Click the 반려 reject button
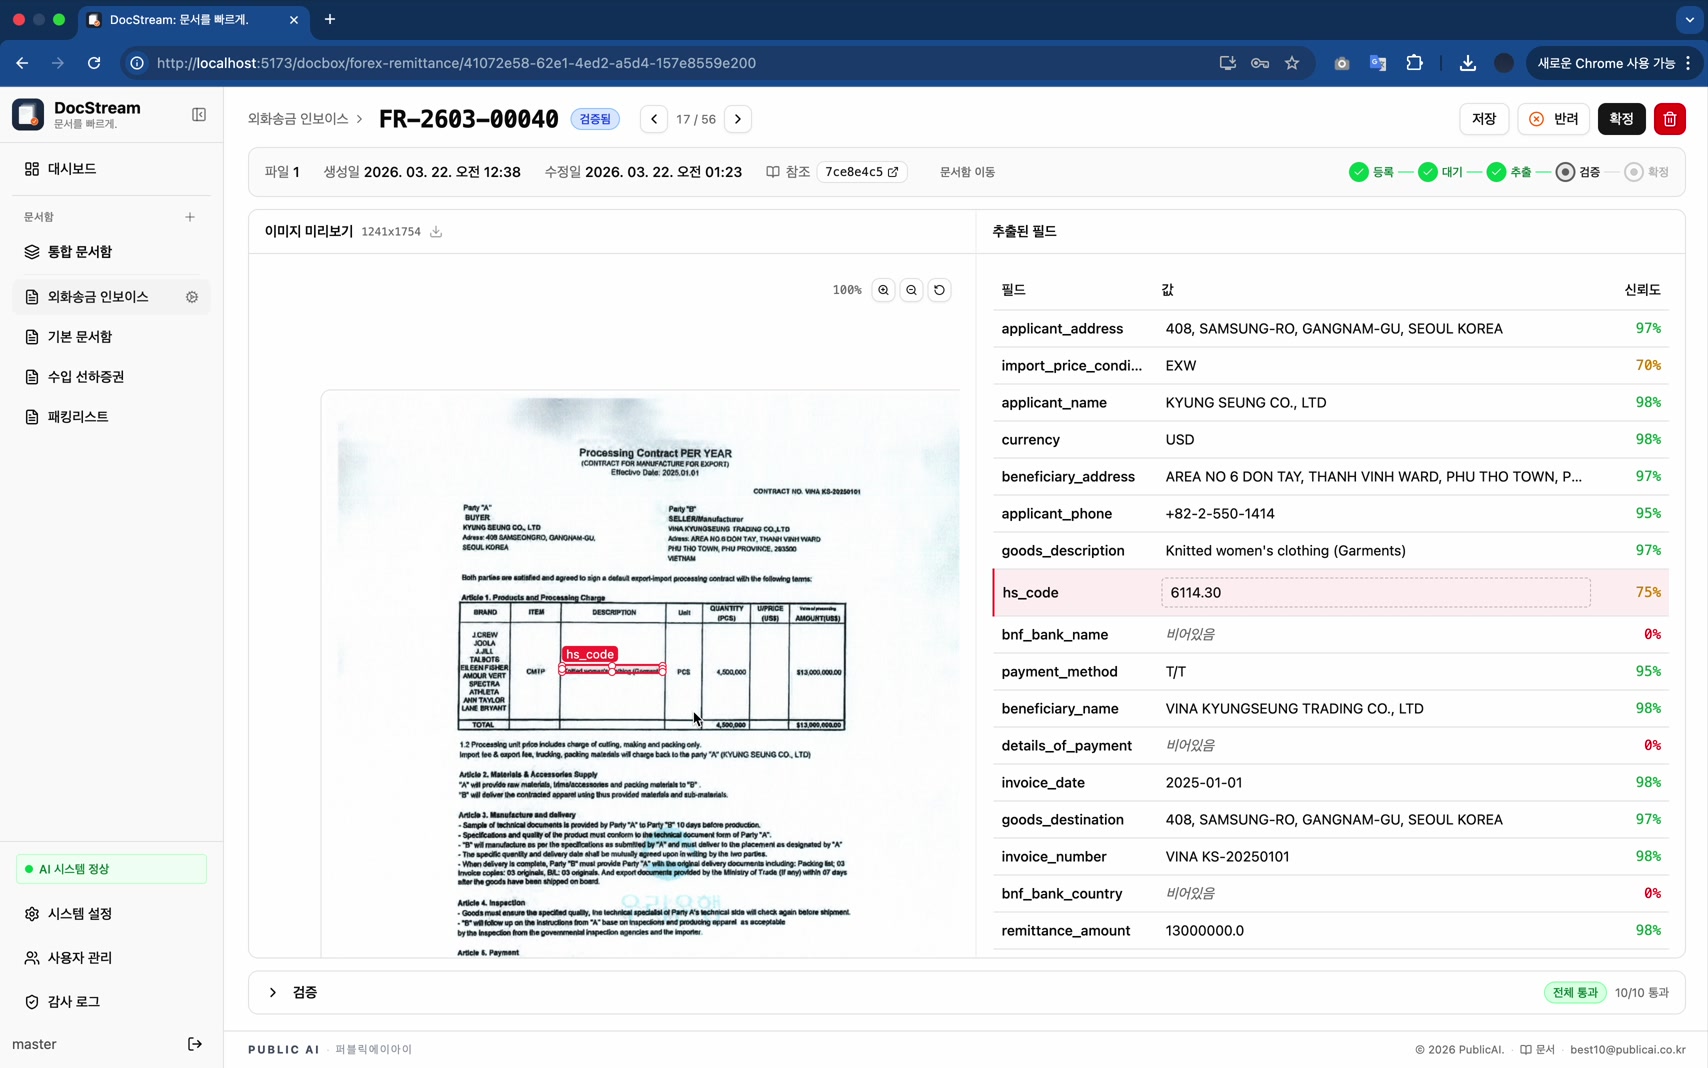Image resolution: width=1708 pixels, height=1068 pixels. pos(1554,119)
